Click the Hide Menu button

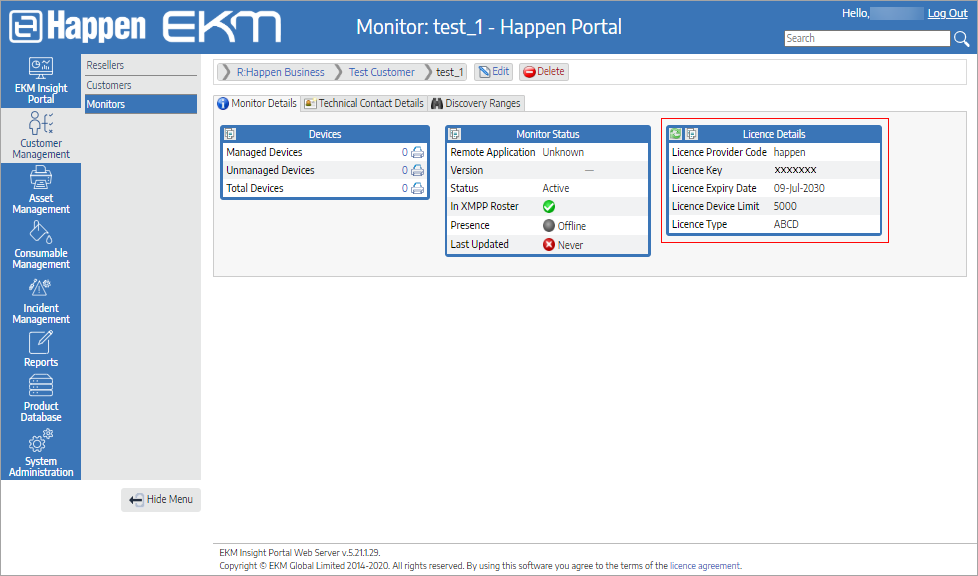tap(161, 499)
